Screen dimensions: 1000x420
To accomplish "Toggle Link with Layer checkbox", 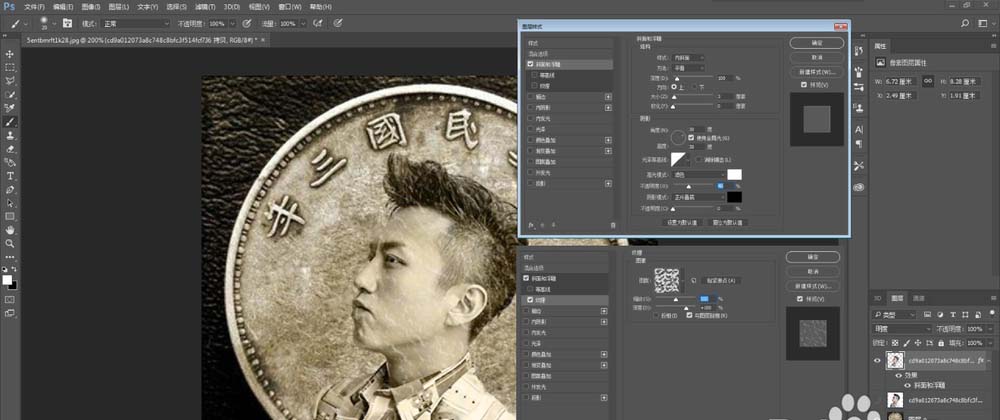I will (689, 315).
